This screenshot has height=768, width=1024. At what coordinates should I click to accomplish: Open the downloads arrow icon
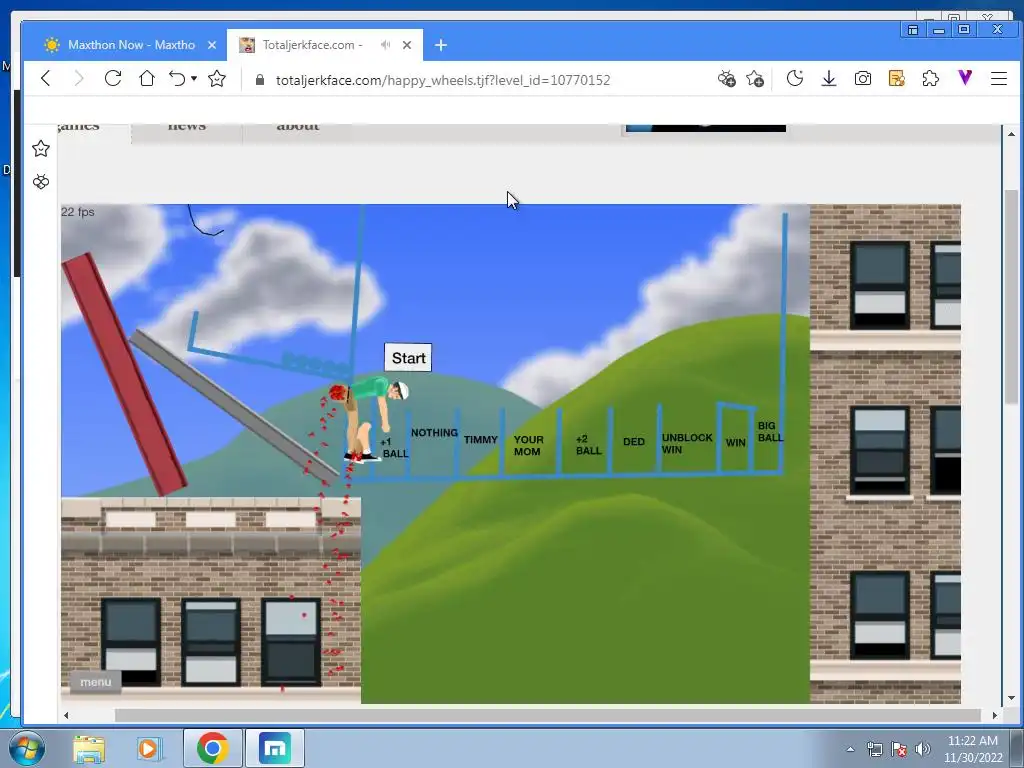tap(829, 79)
